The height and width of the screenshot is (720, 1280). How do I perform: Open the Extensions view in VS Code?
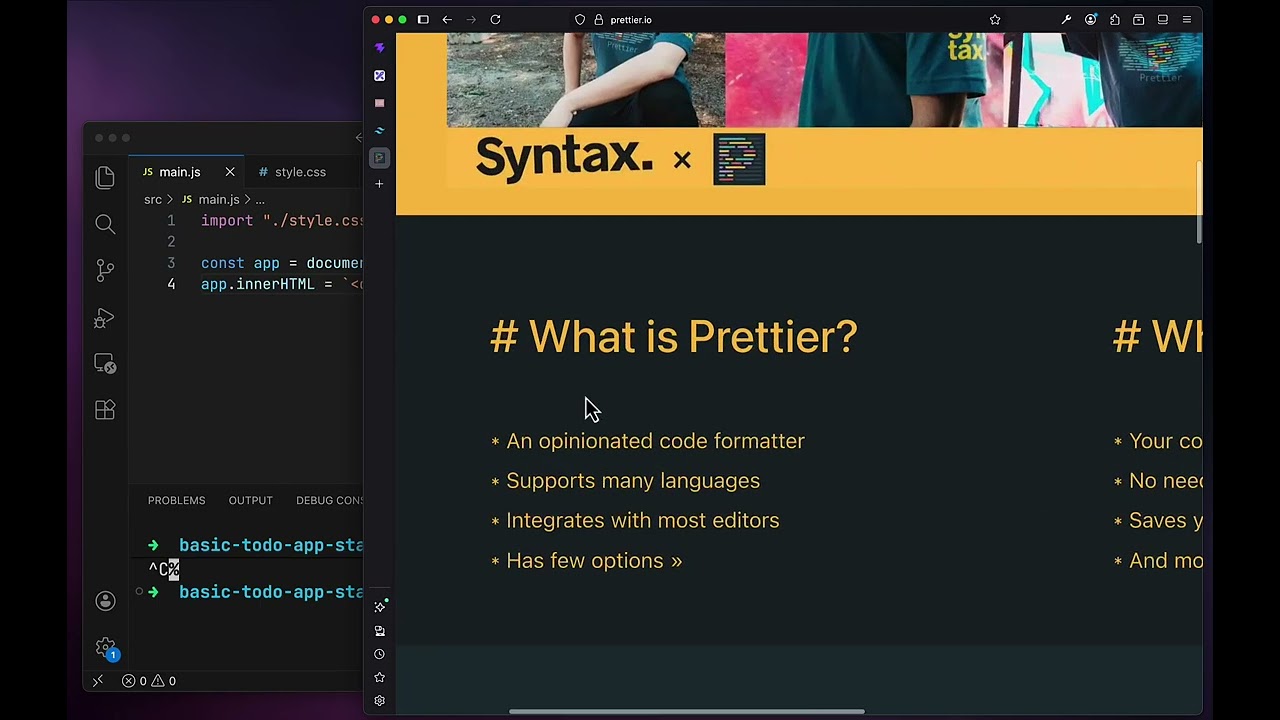pos(105,410)
